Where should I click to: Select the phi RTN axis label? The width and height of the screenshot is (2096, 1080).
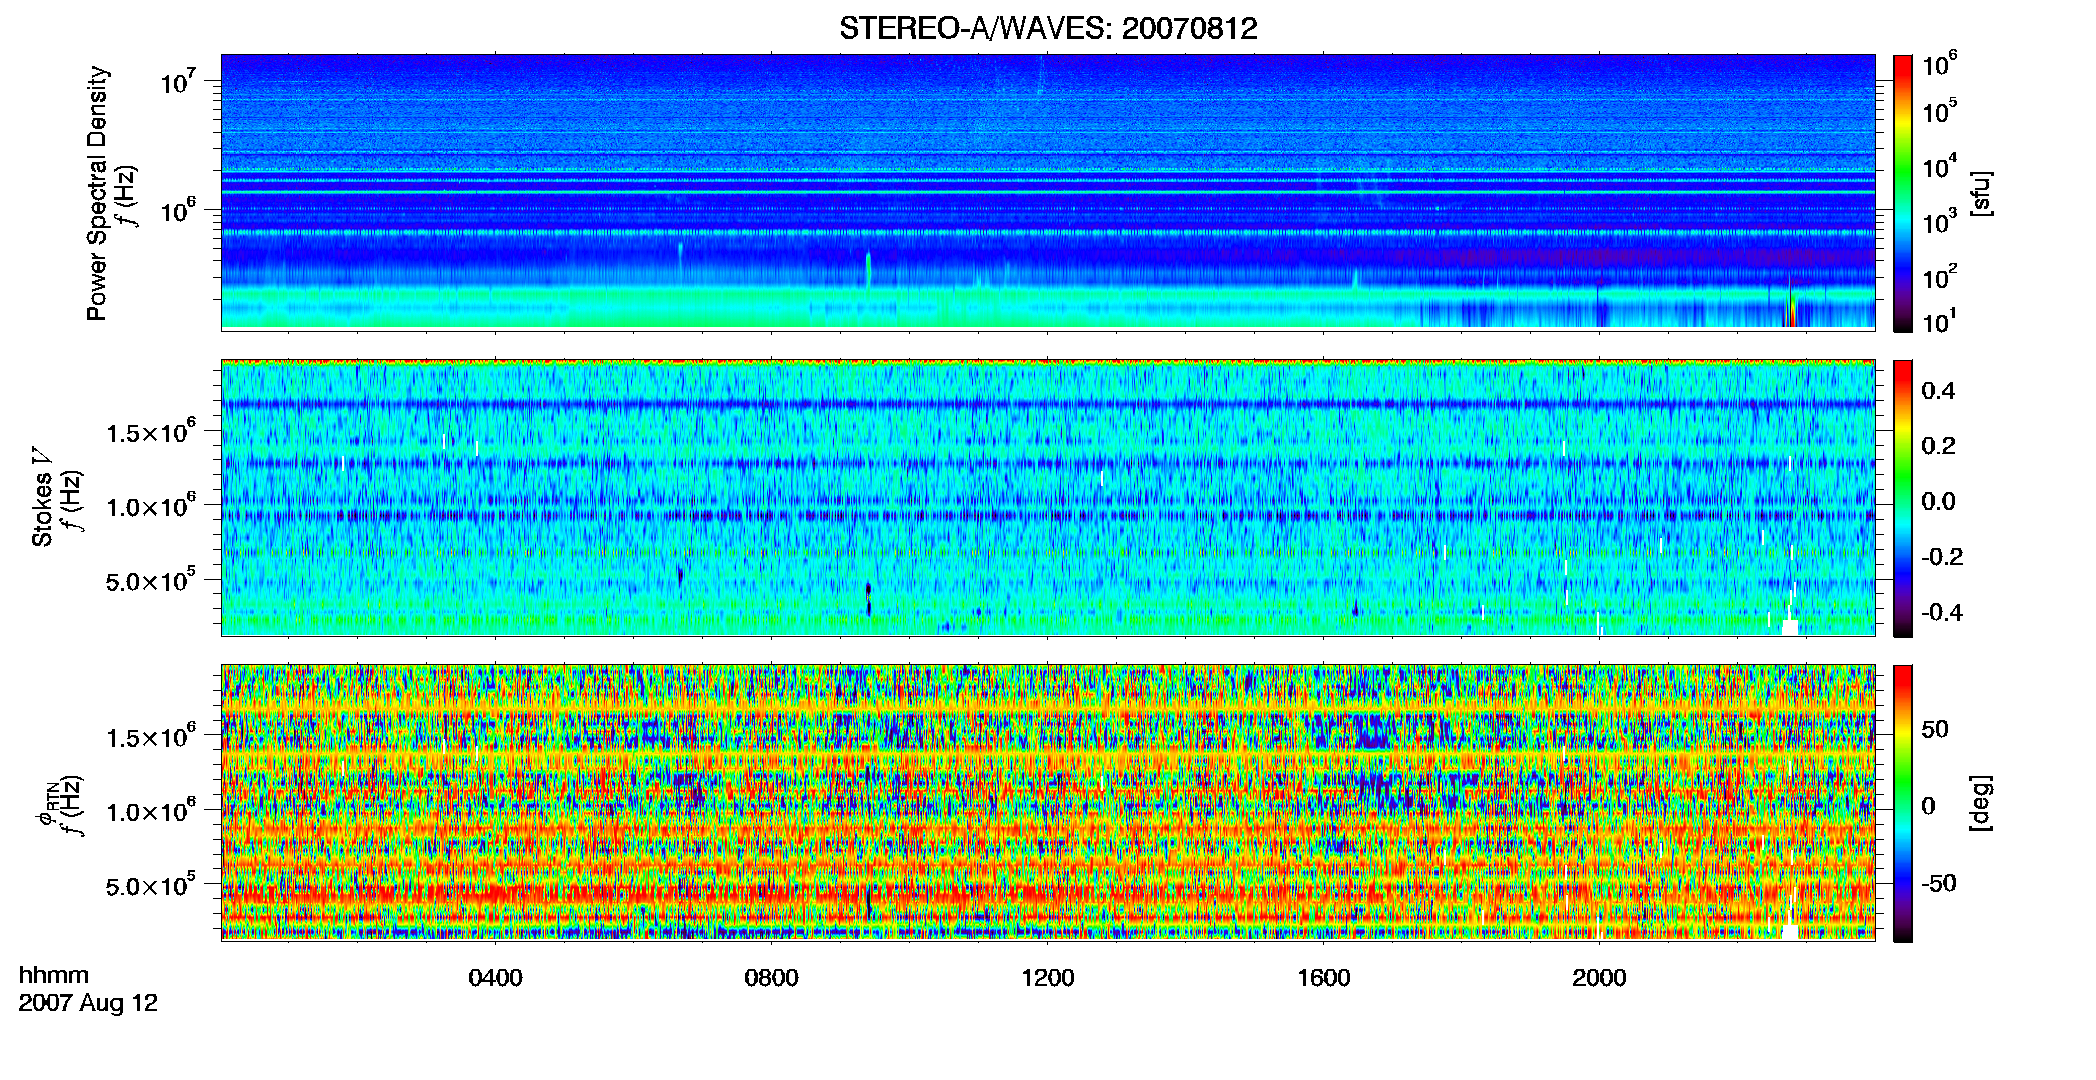coord(47,803)
